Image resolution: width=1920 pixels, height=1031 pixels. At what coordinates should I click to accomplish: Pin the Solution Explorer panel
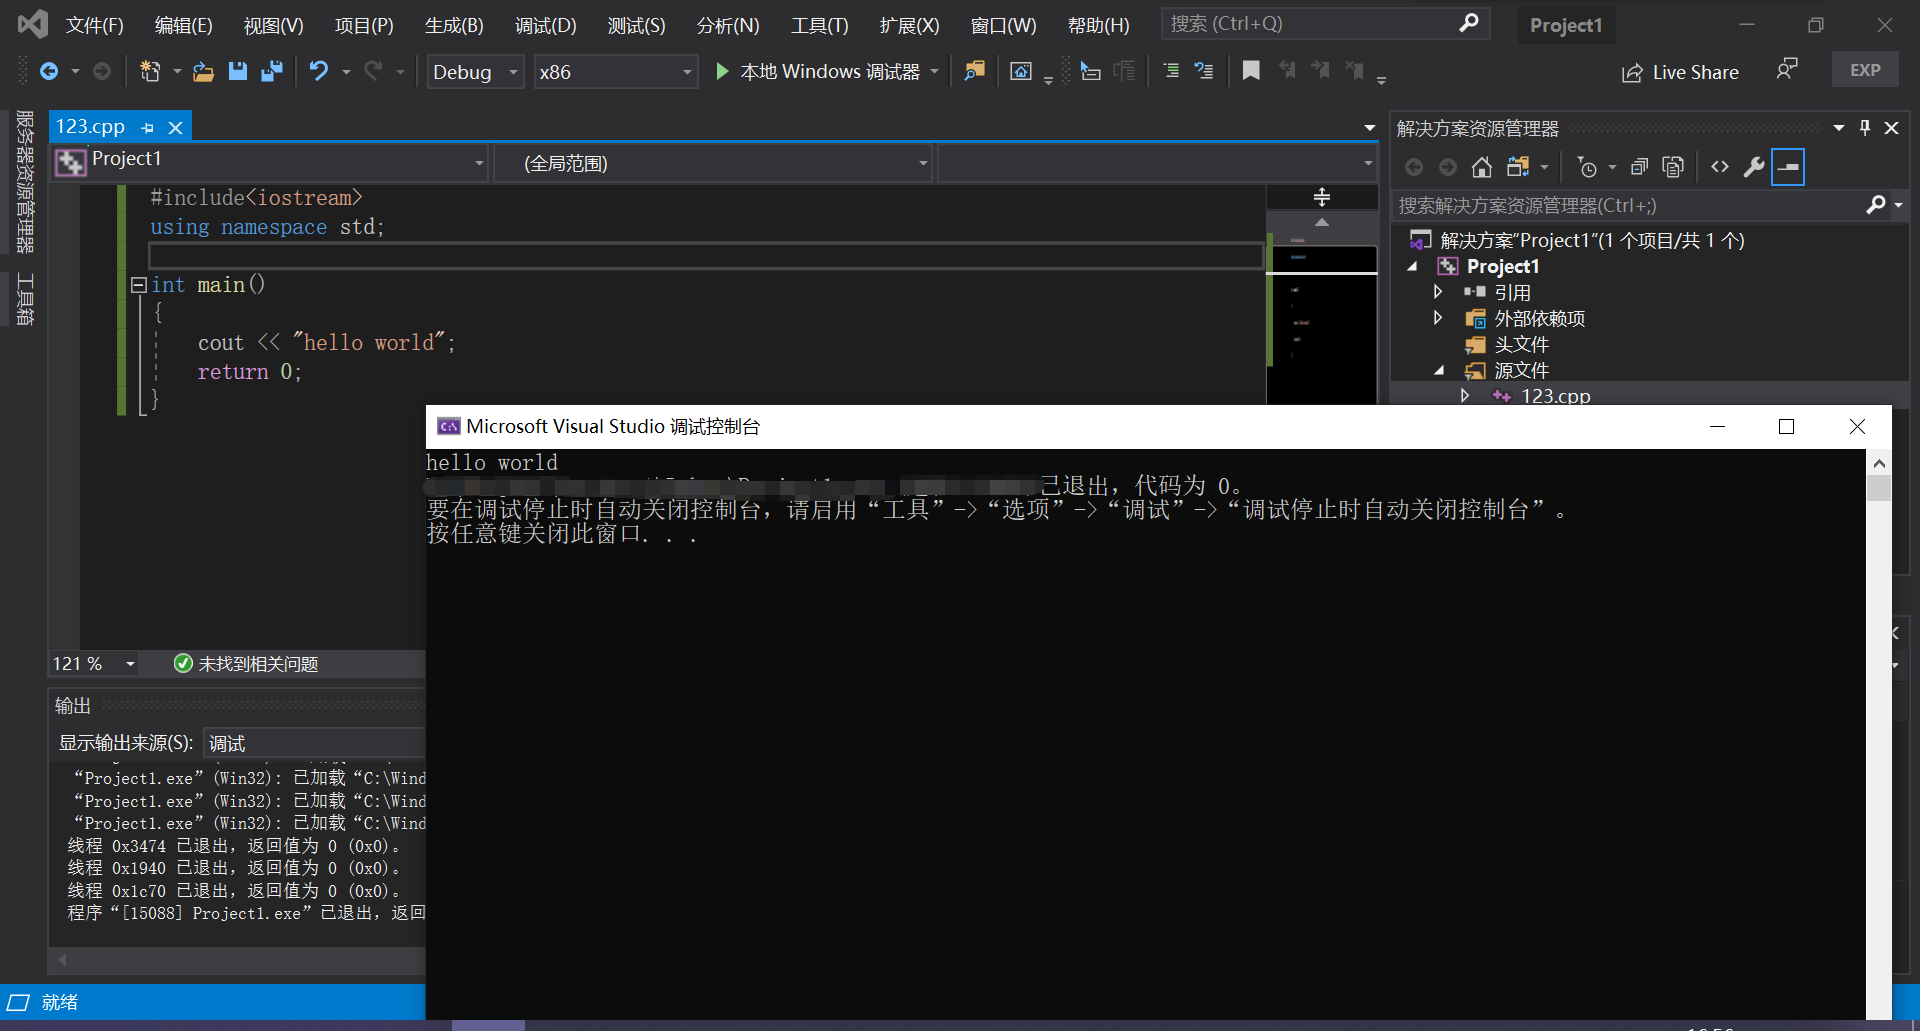click(1863, 127)
